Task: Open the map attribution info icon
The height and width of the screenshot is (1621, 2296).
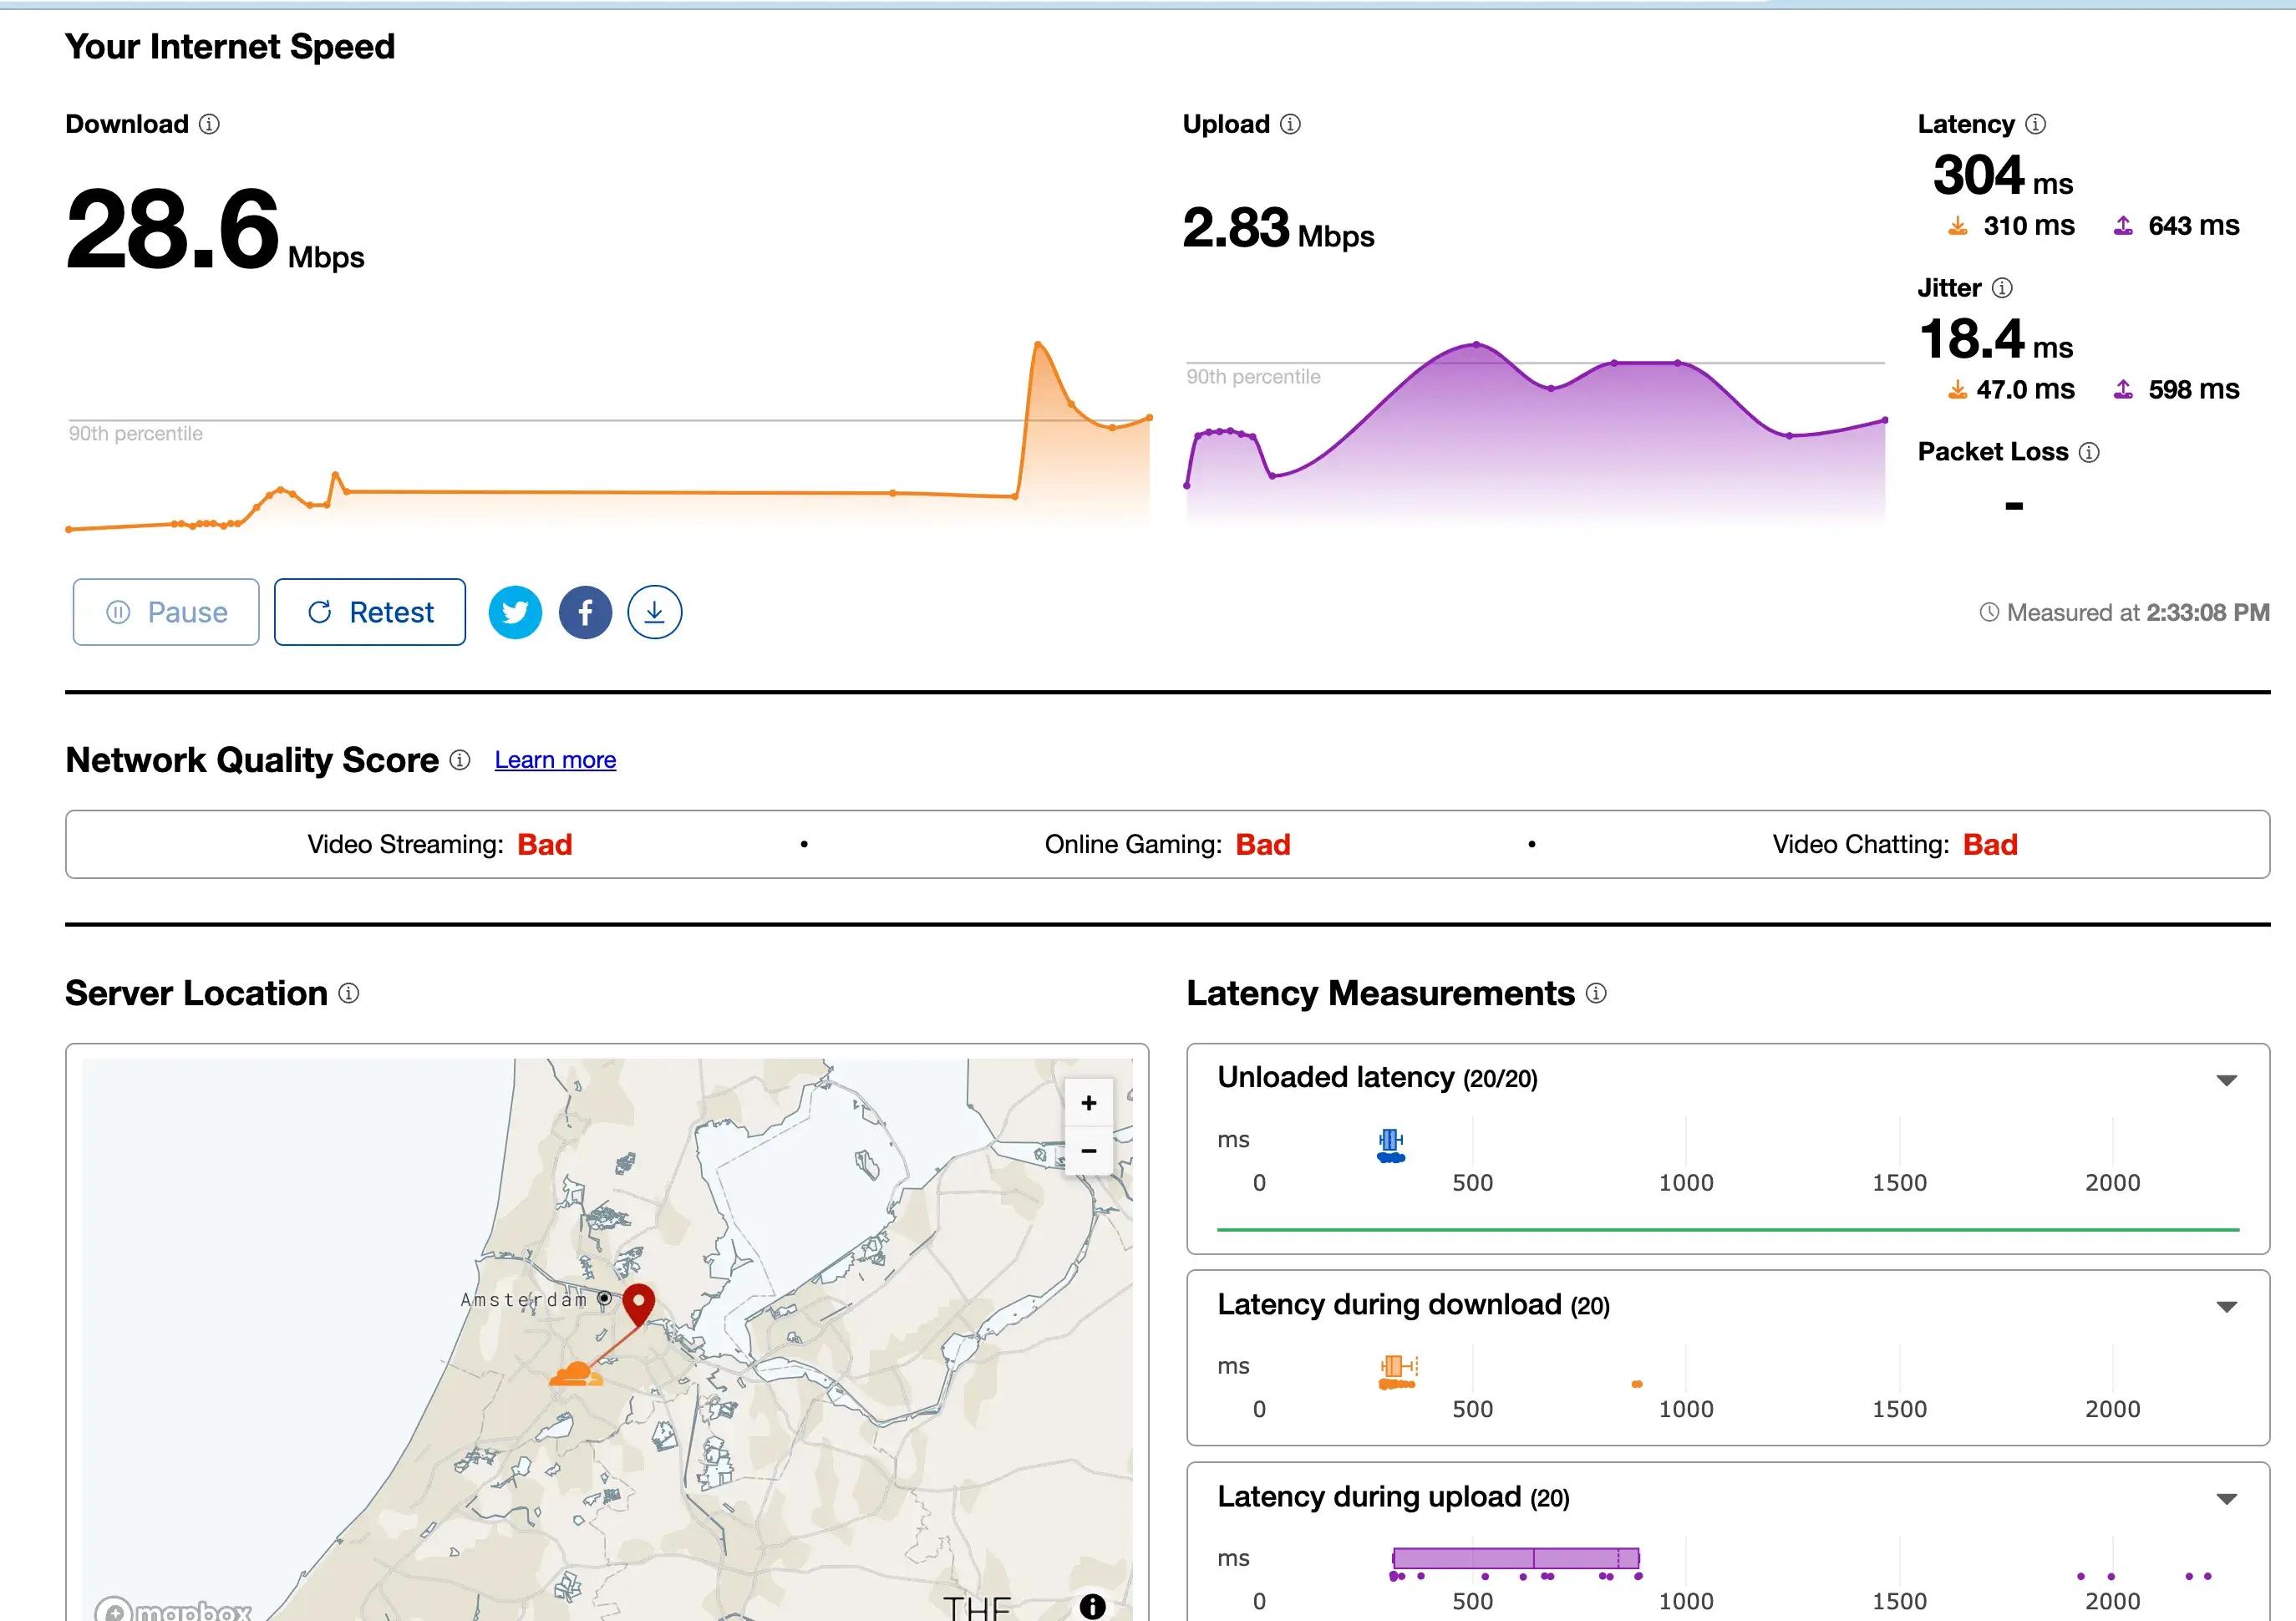Action: point(1092,1606)
